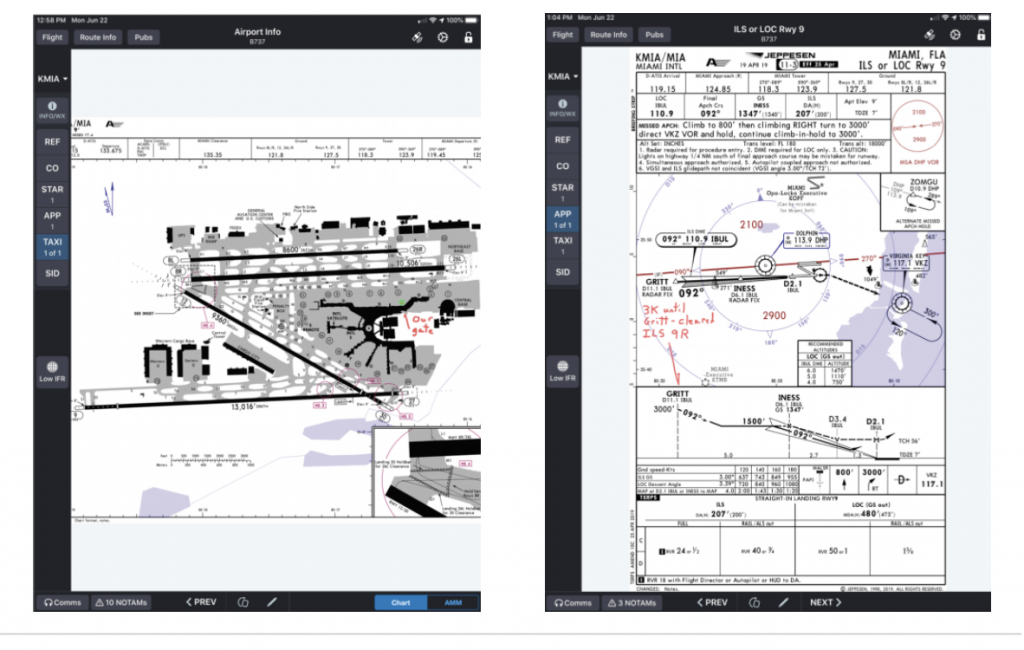Viewport: 1024px width, 650px height.
Task: Tap satellite GPS icon in ILS Rwy 9 window
Action: click(930, 35)
